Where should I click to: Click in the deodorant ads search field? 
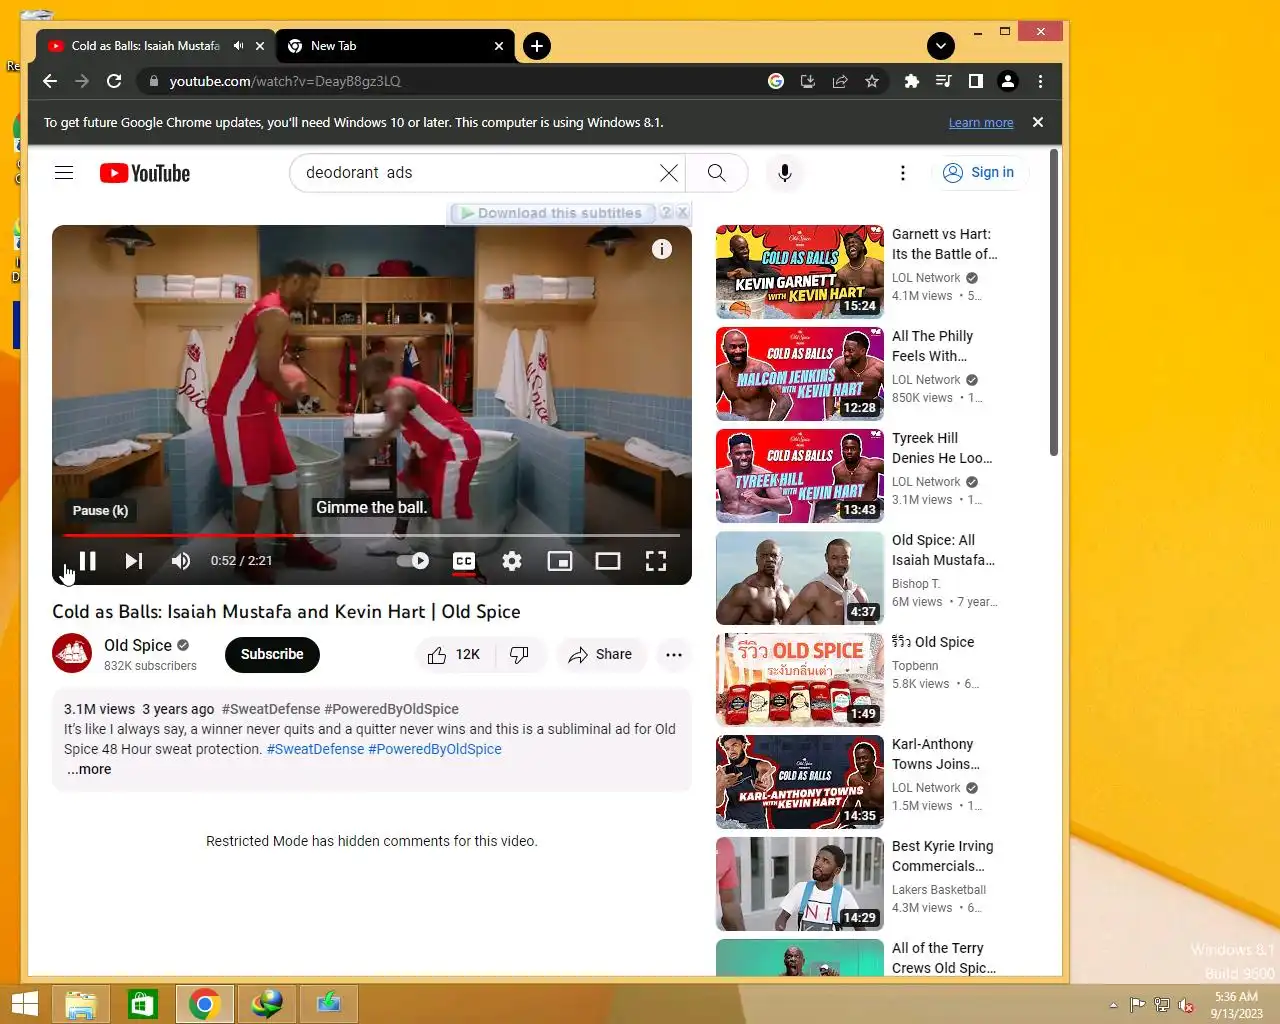coord(477,173)
